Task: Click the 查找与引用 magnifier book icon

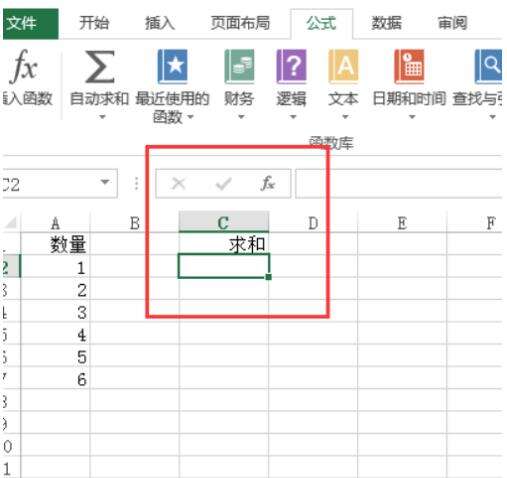Action: (488, 67)
